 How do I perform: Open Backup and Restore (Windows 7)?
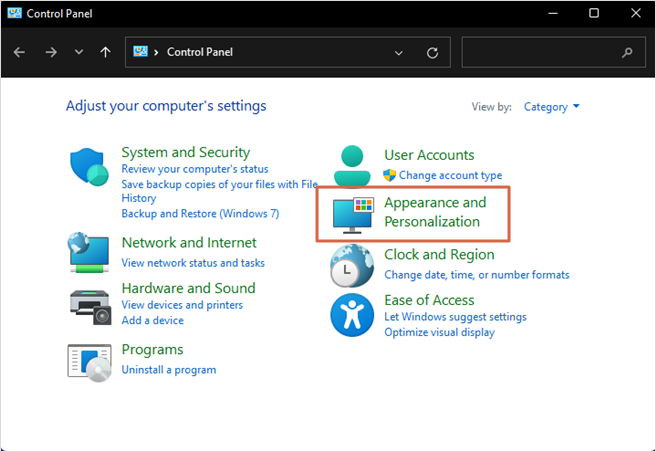[x=200, y=213]
